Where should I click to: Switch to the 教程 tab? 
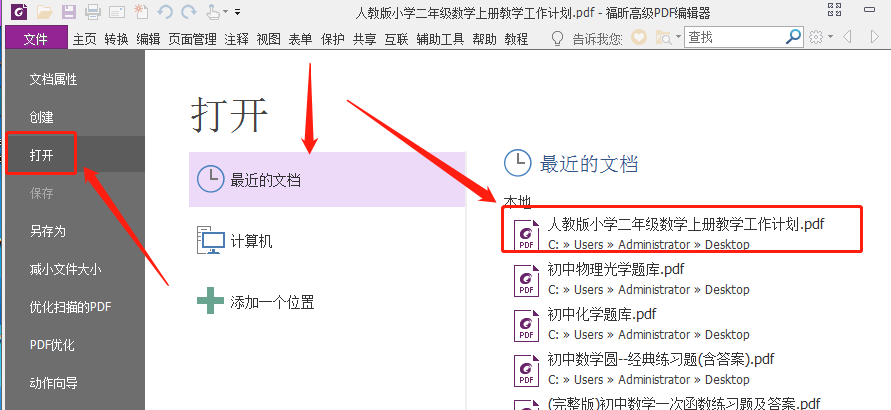[517, 39]
